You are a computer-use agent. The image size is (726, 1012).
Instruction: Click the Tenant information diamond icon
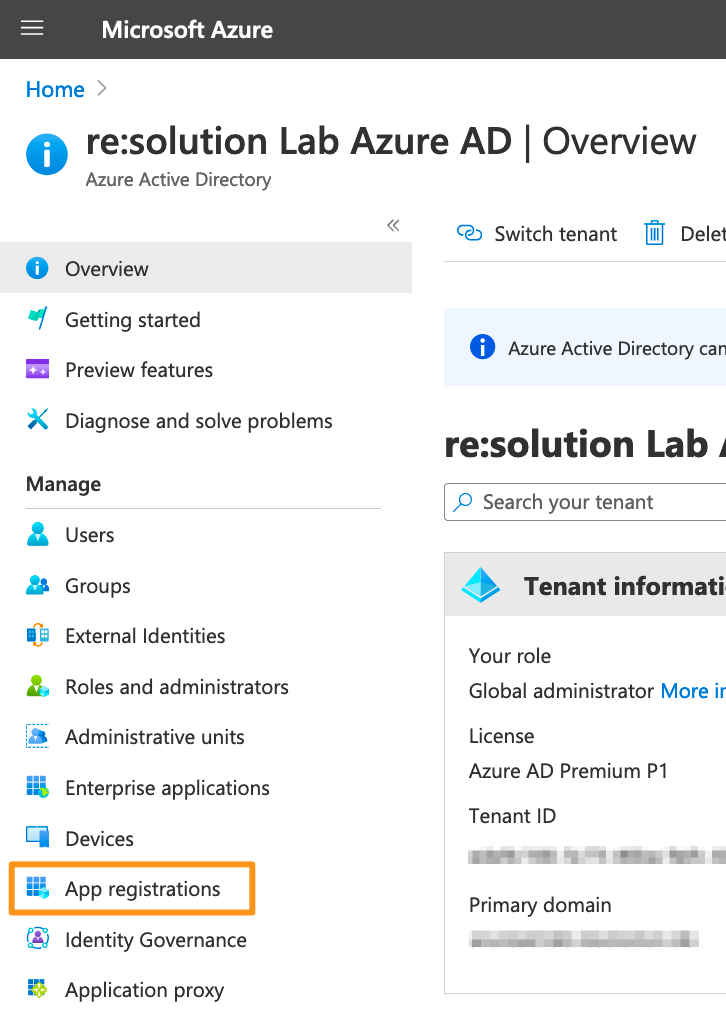(x=481, y=585)
